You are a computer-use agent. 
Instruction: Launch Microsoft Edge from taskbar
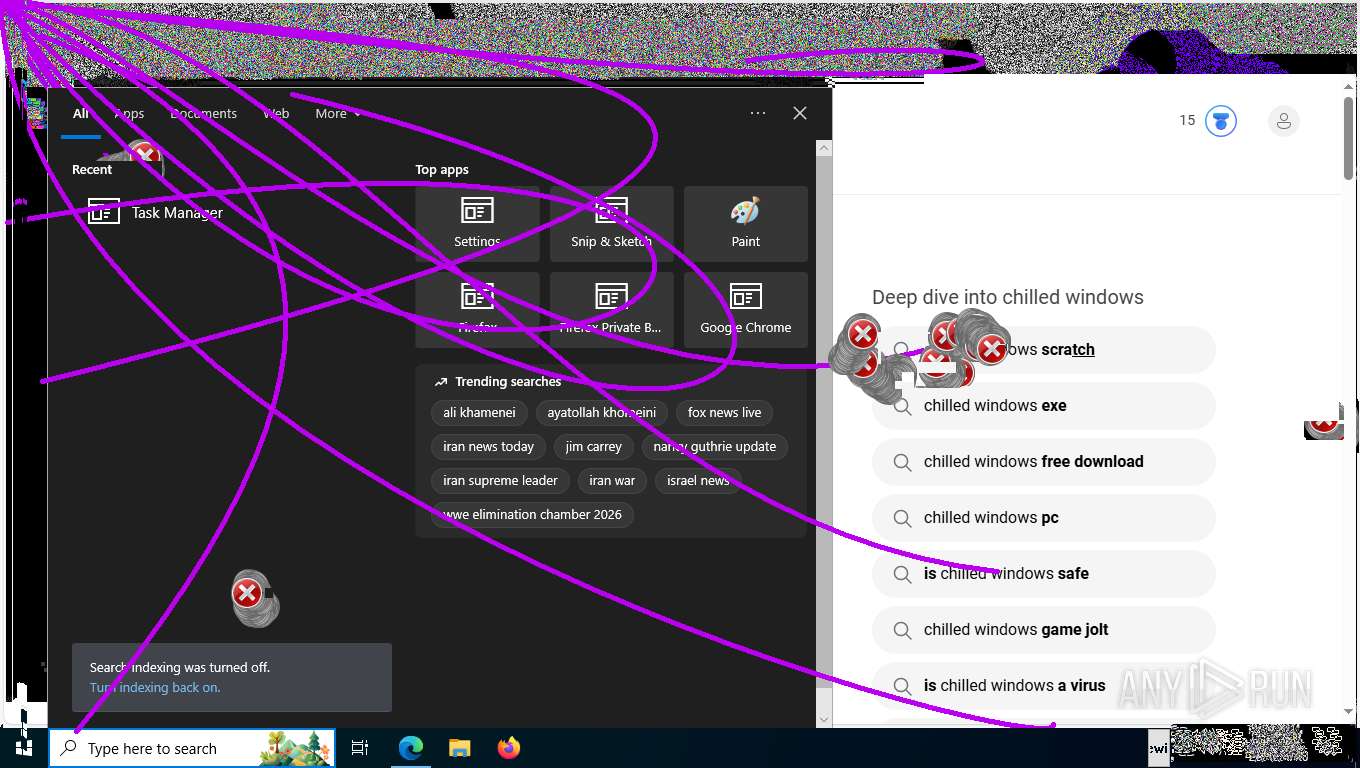[x=411, y=748]
